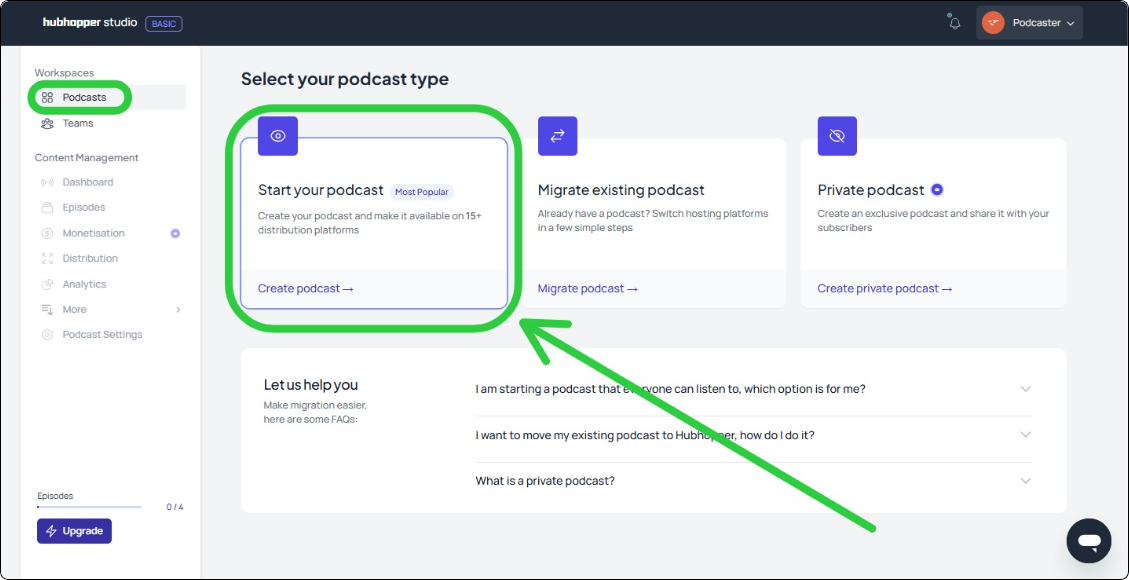Click the Teams people icon
The width and height of the screenshot is (1129, 580).
(x=48, y=123)
